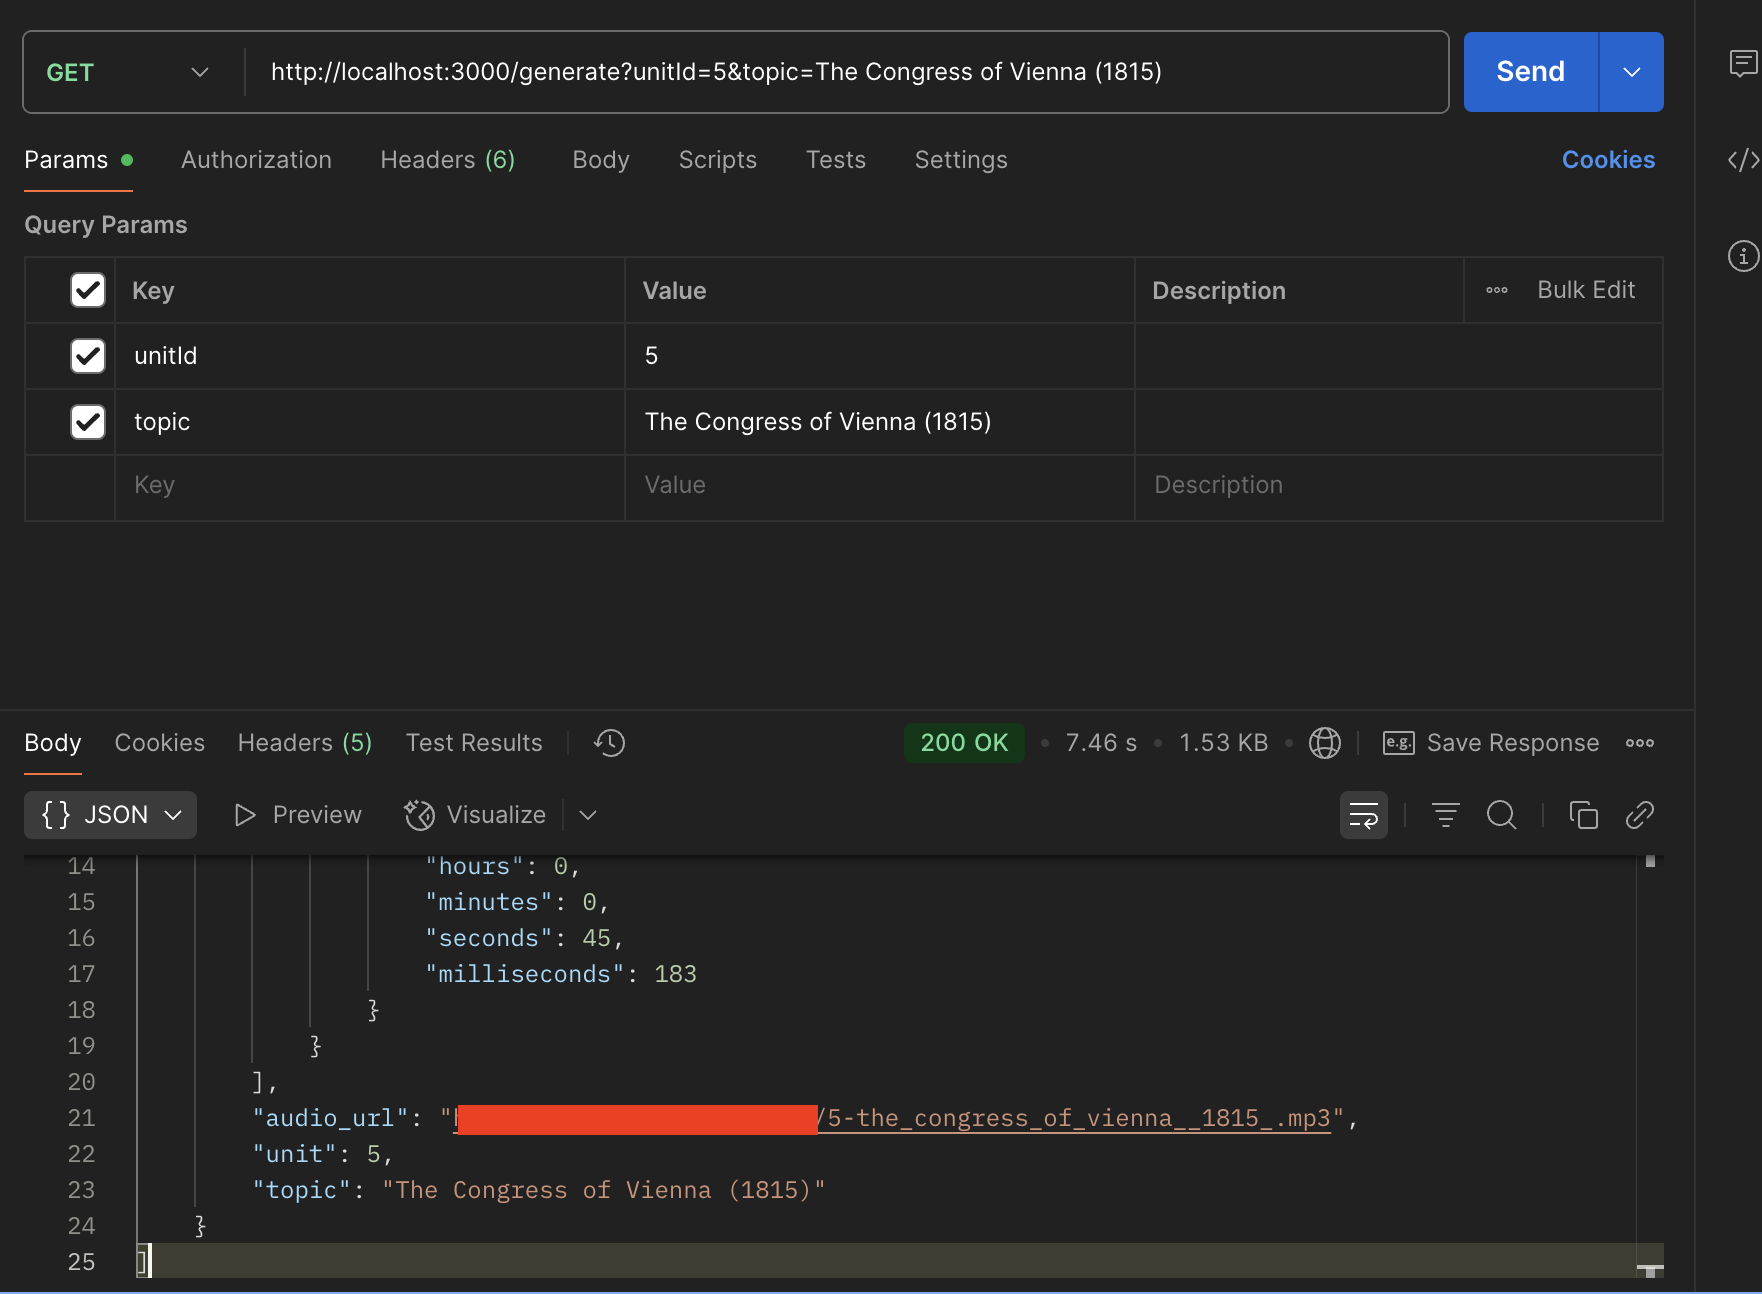
Task: Click the empty Key placeholder field
Action: pos(370,486)
